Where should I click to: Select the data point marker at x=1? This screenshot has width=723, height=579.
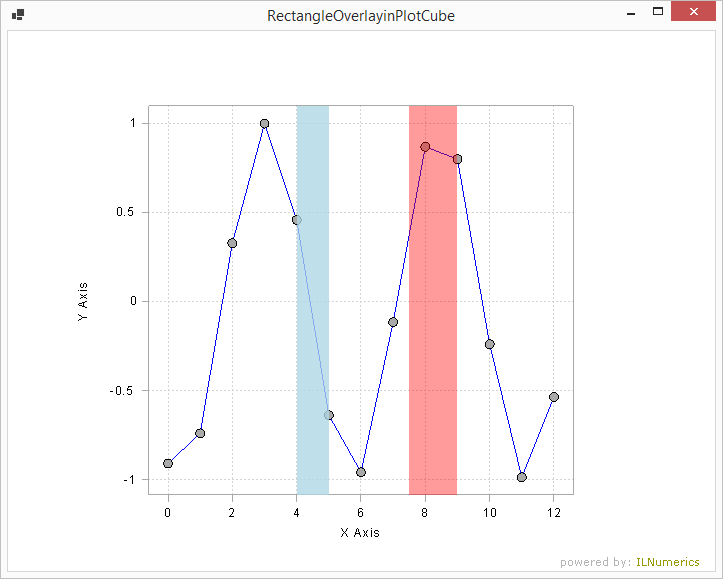click(x=200, y=433)
